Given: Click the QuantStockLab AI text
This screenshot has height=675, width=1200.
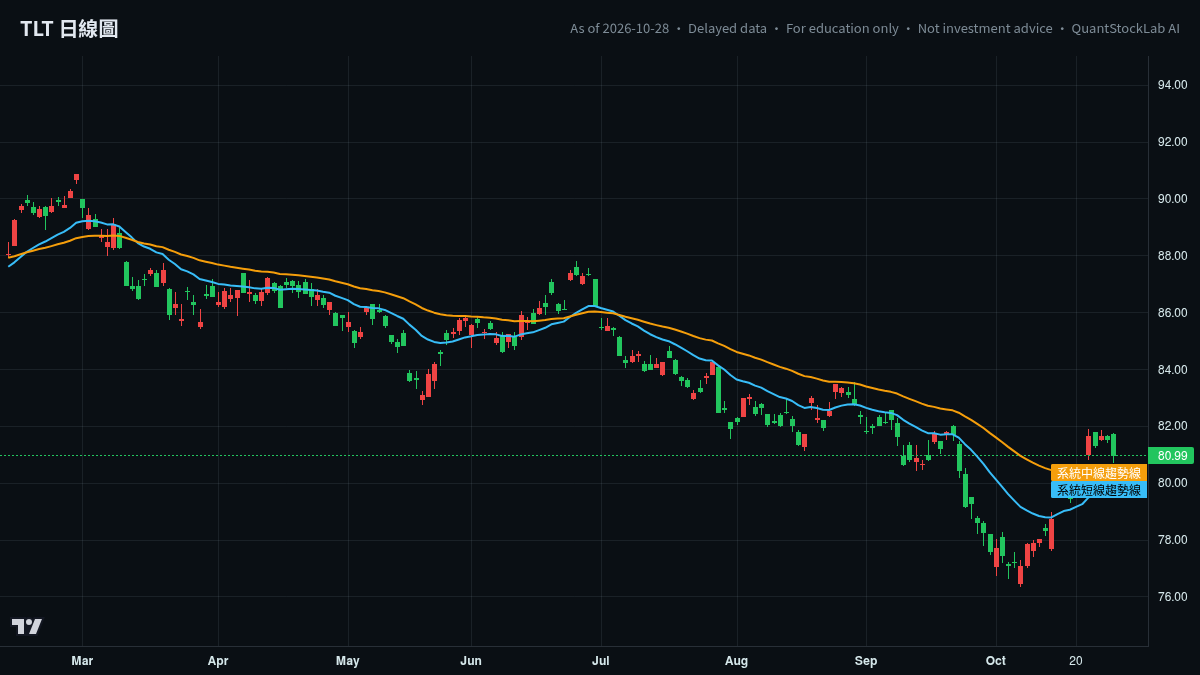Looking at the screenshot, I should point(1126,29).
